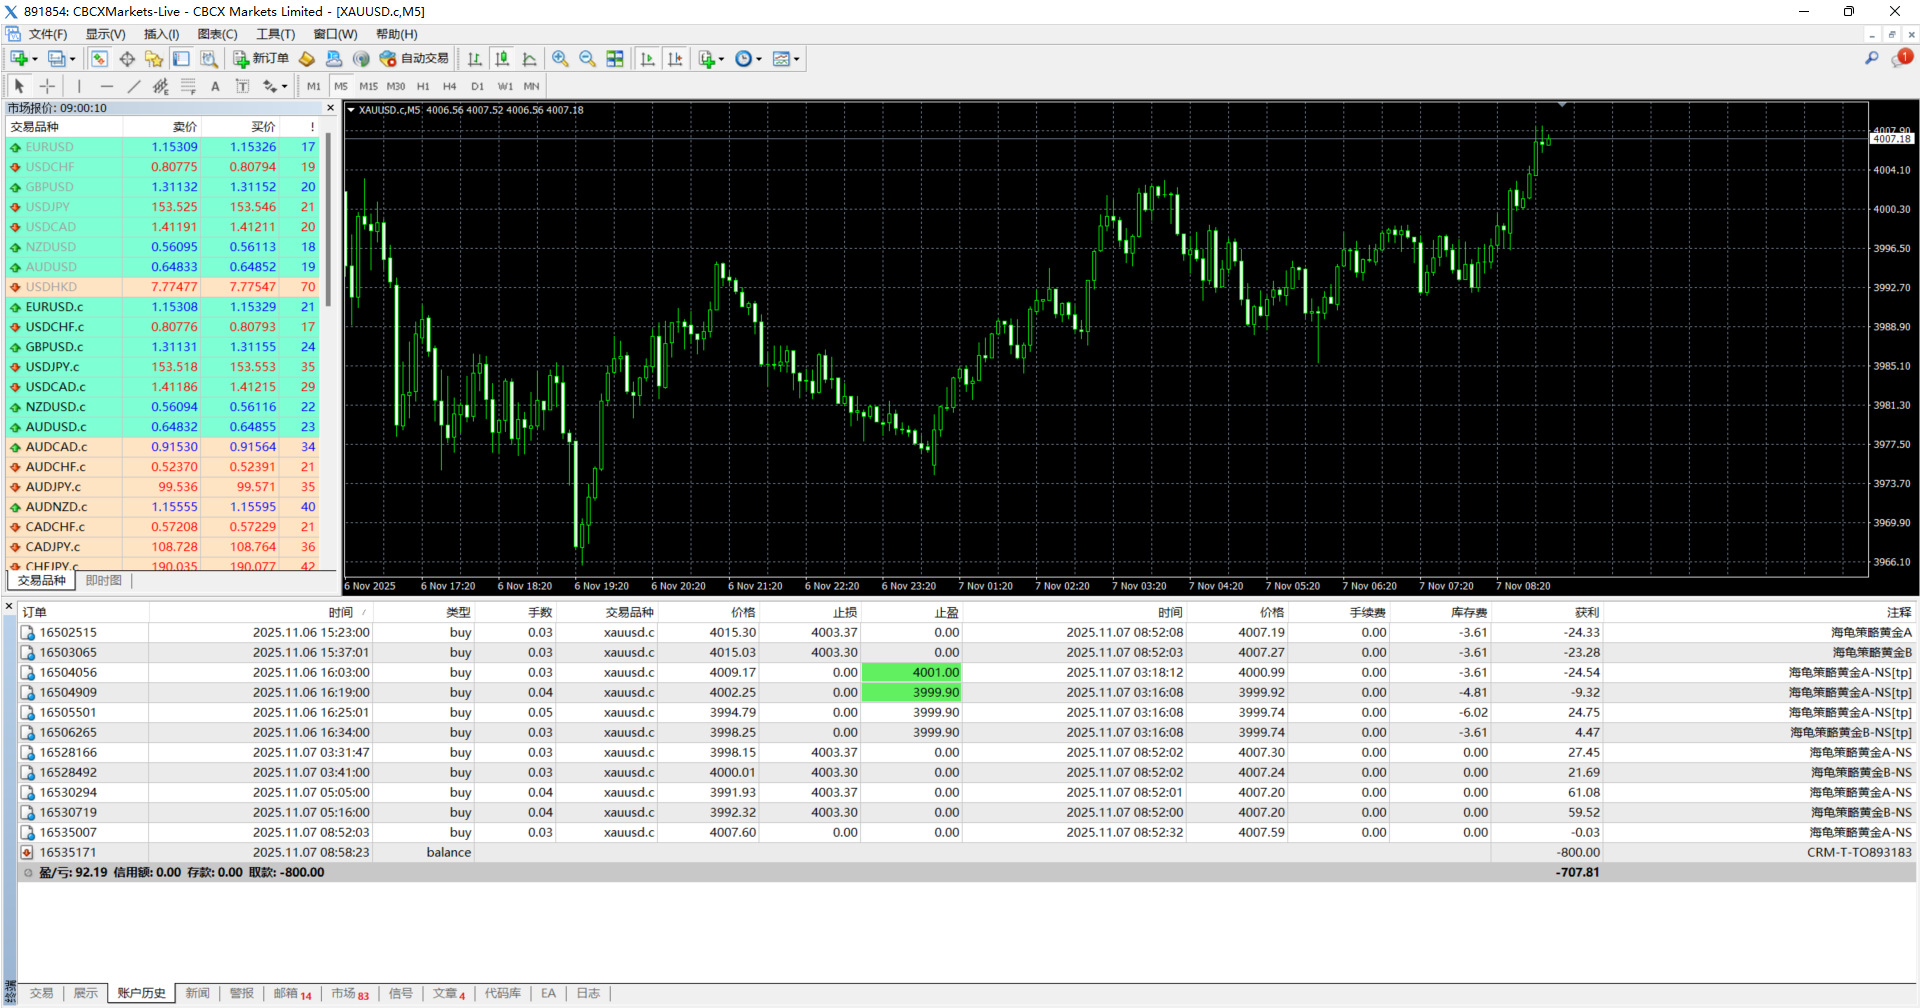The image size is (1920, 1008).
Task: Open the Market Watch window icon
Action: 99,59
